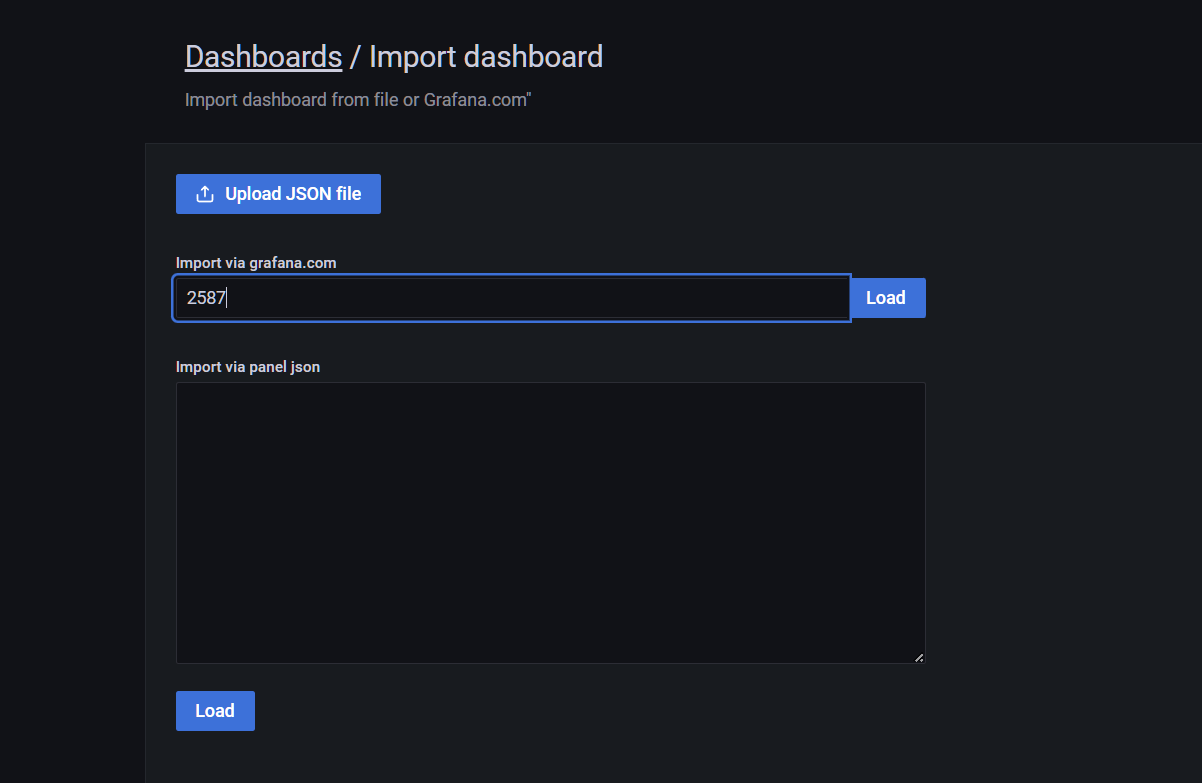Choose a JSON file using Upload JSON file

point(278,193)
